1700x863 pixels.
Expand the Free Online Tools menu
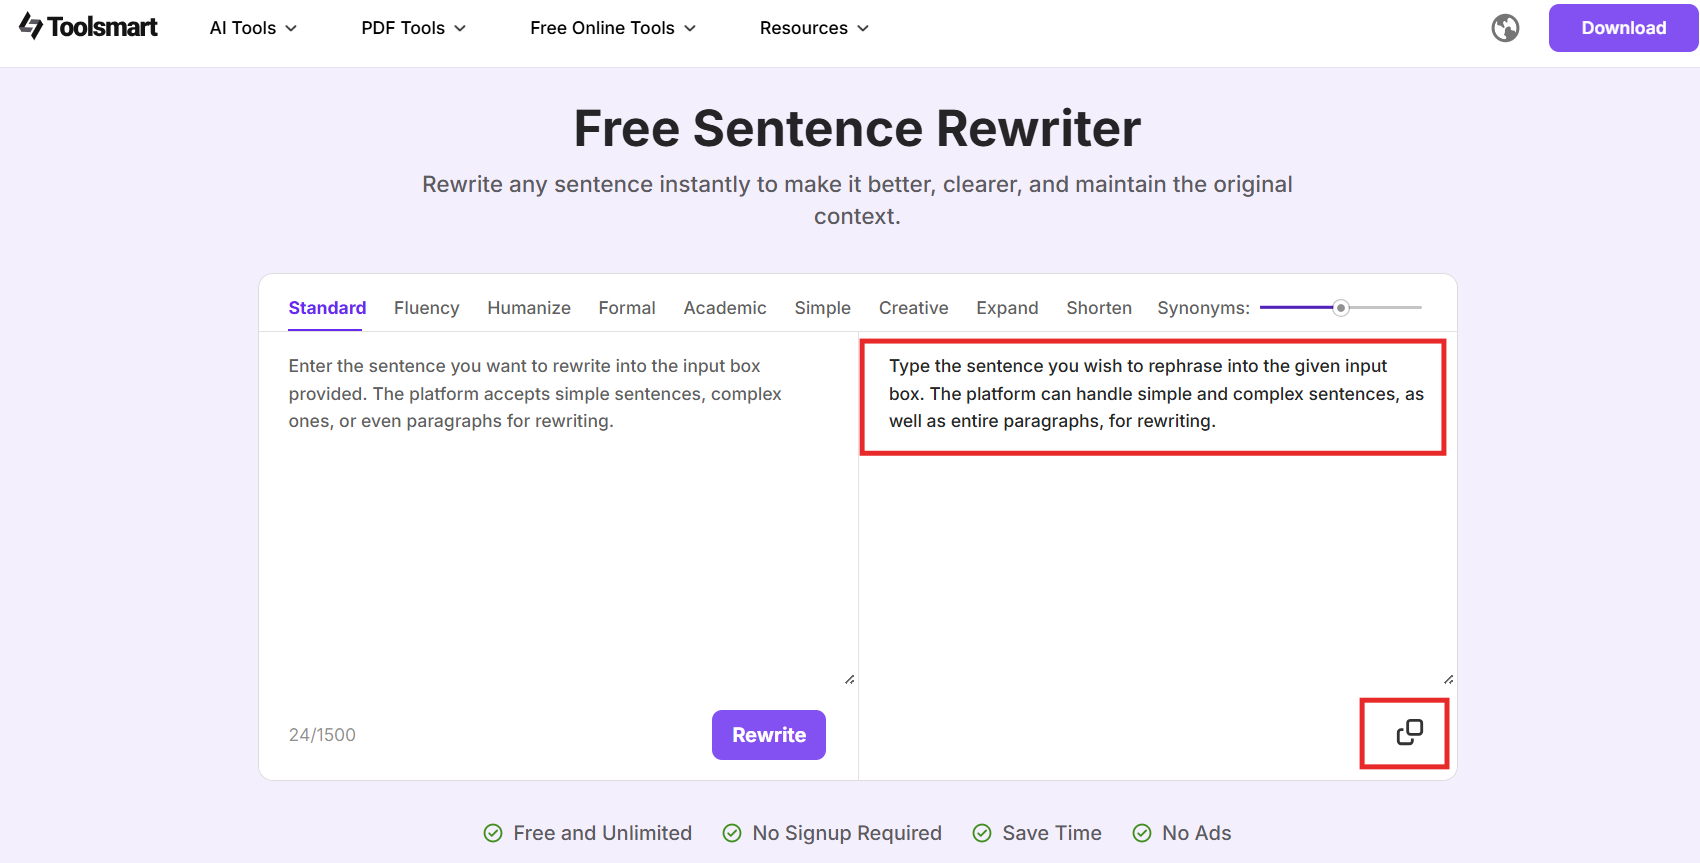[x=613, y=28]
